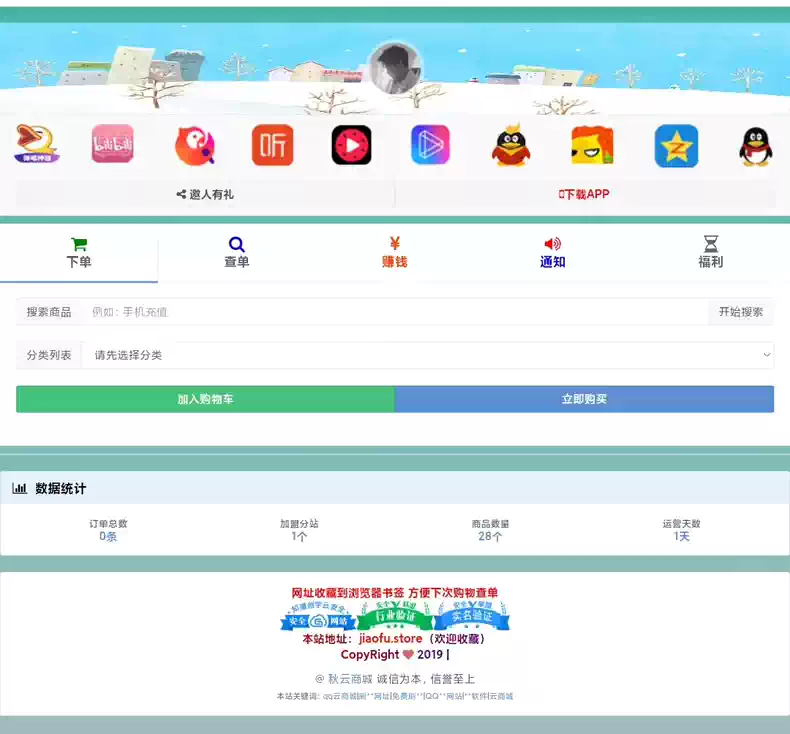
Task: Click the 加入购物车 button
Action: coord(206,399)
